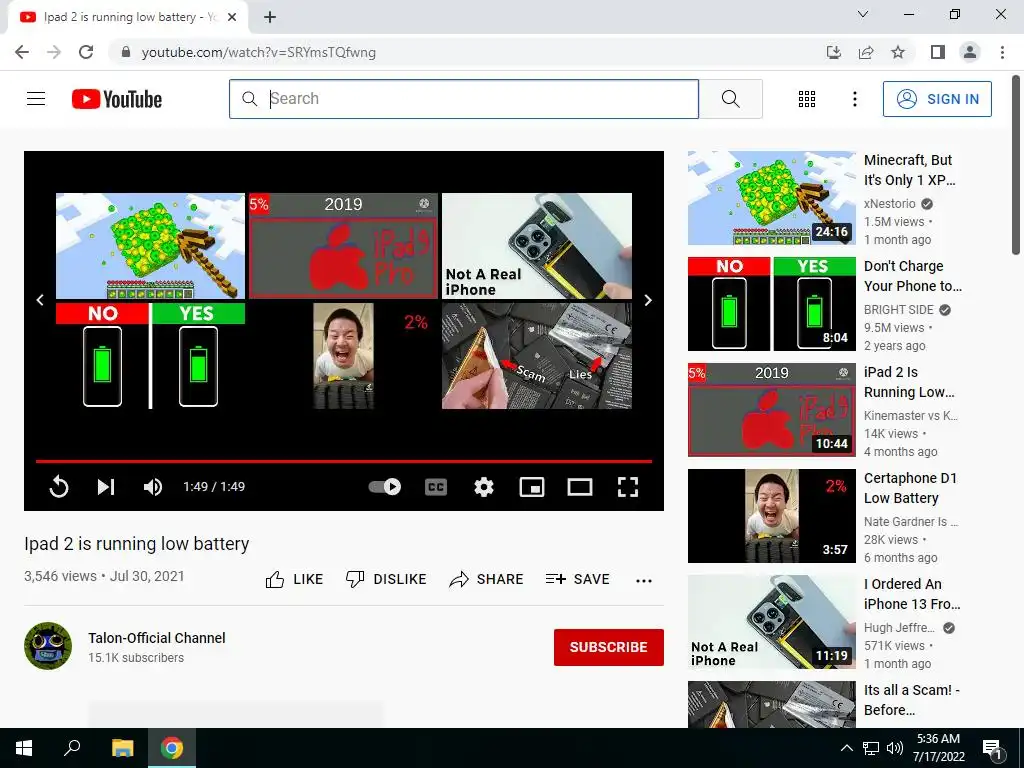This screenshot has height=768, width=1024.
Task: Show hidden tray icons chevron
Action: (846, 748)
